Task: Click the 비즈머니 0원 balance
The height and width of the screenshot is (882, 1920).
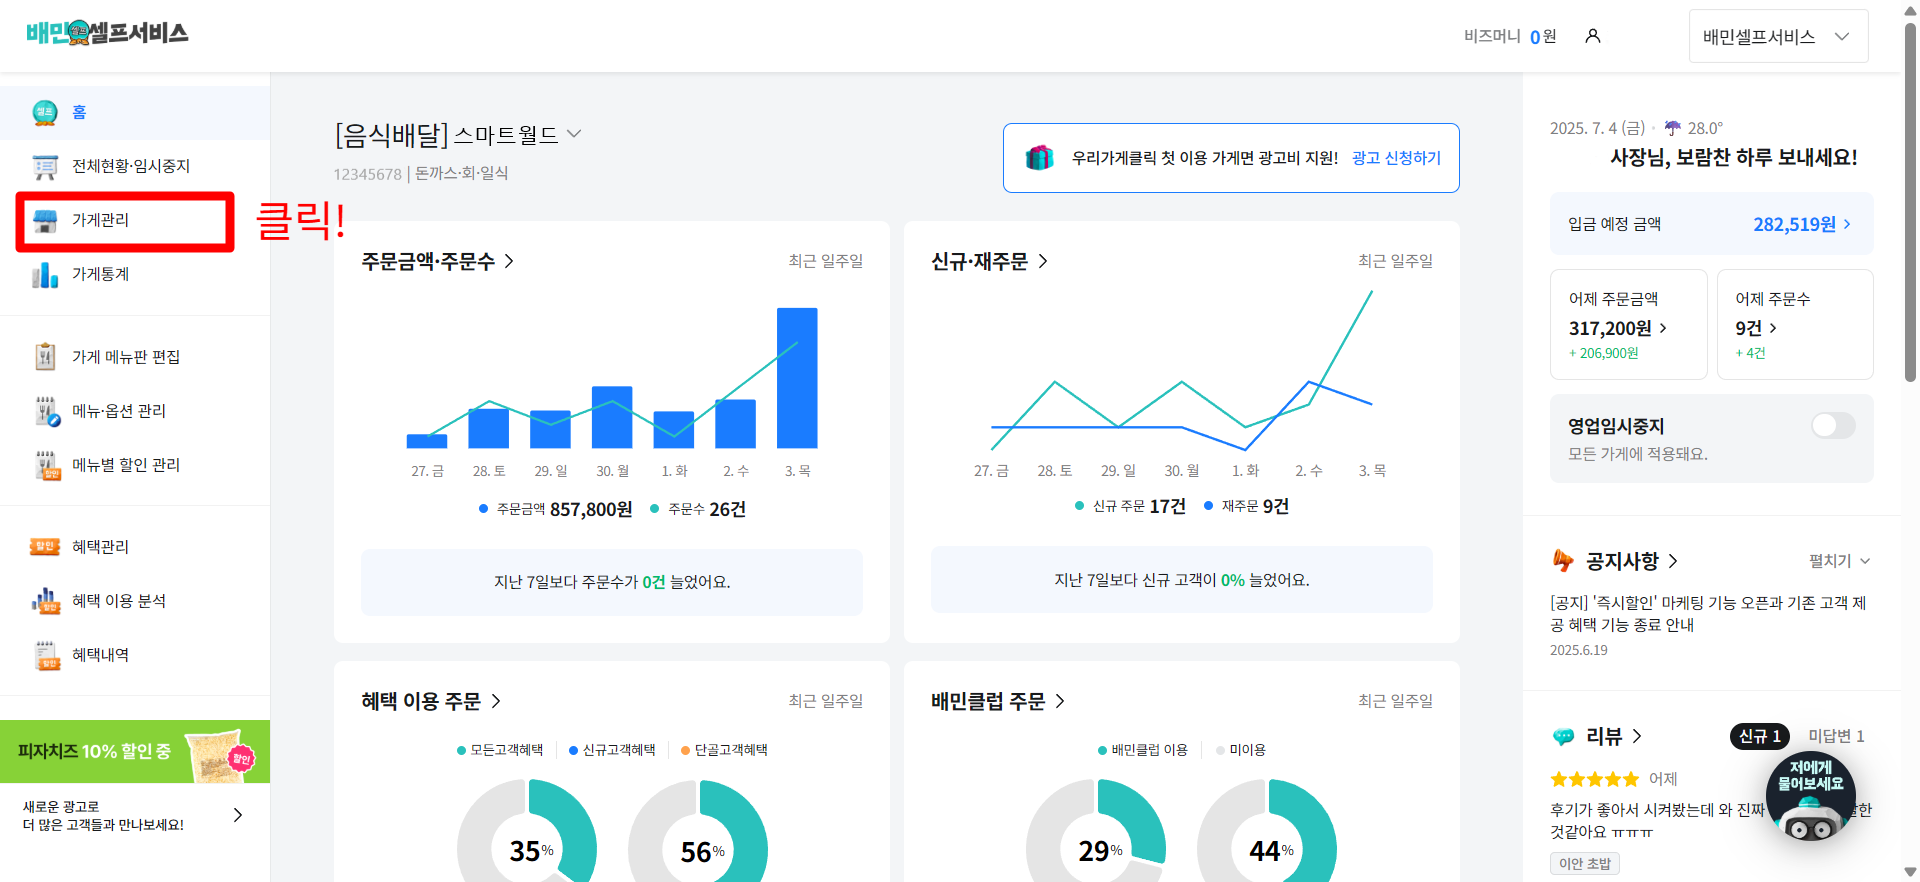Action: click(1510, 36)
